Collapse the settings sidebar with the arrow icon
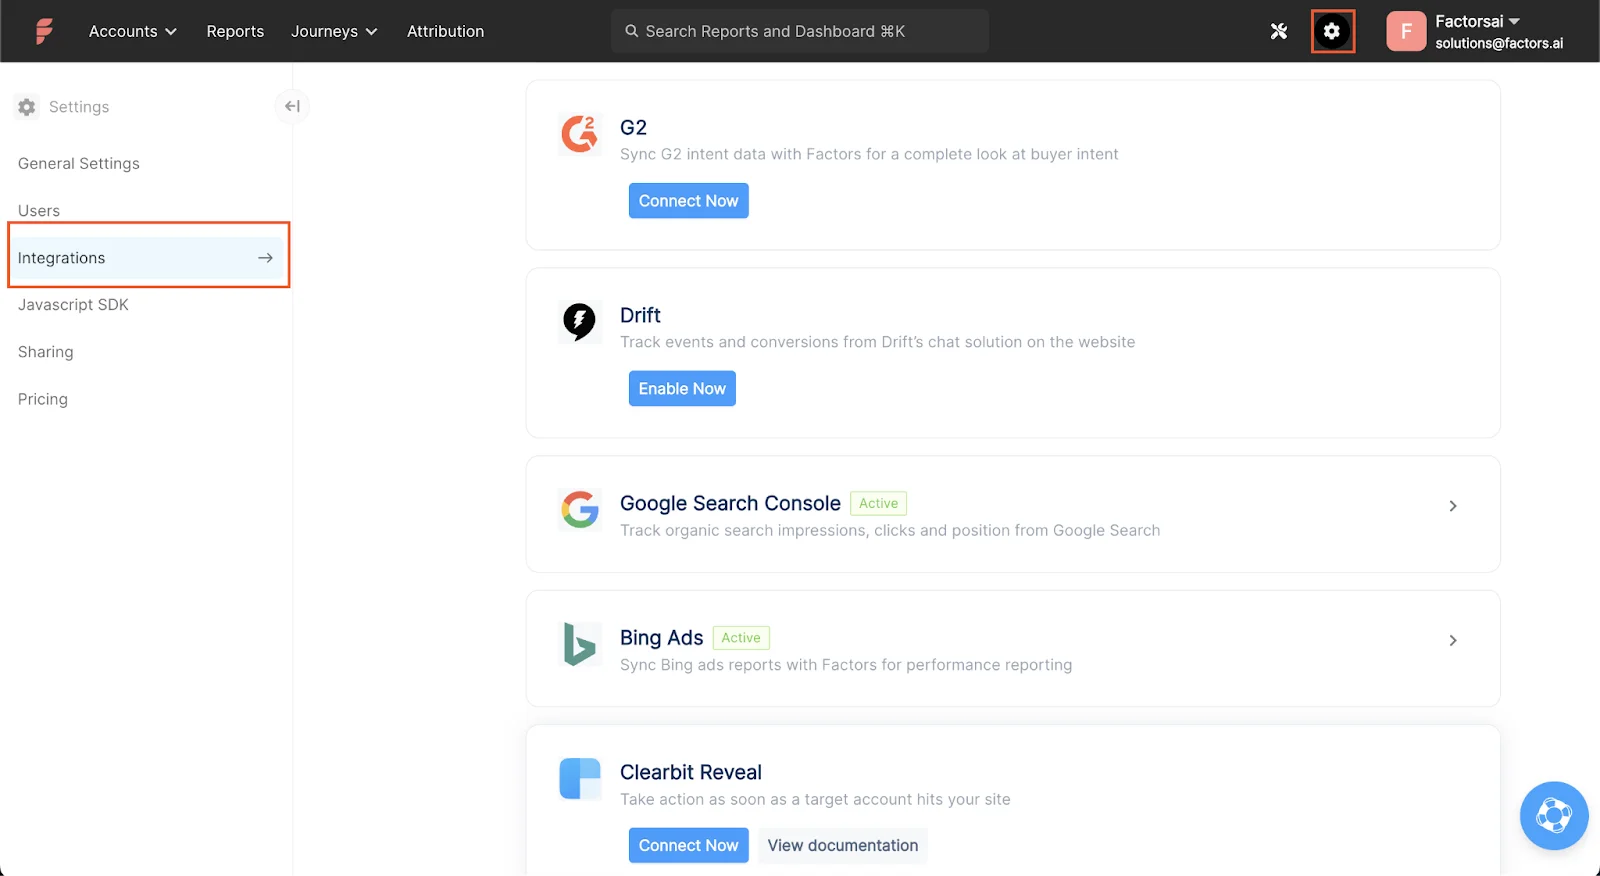Screen dimensions: 1600x876 tap(292, 106)
